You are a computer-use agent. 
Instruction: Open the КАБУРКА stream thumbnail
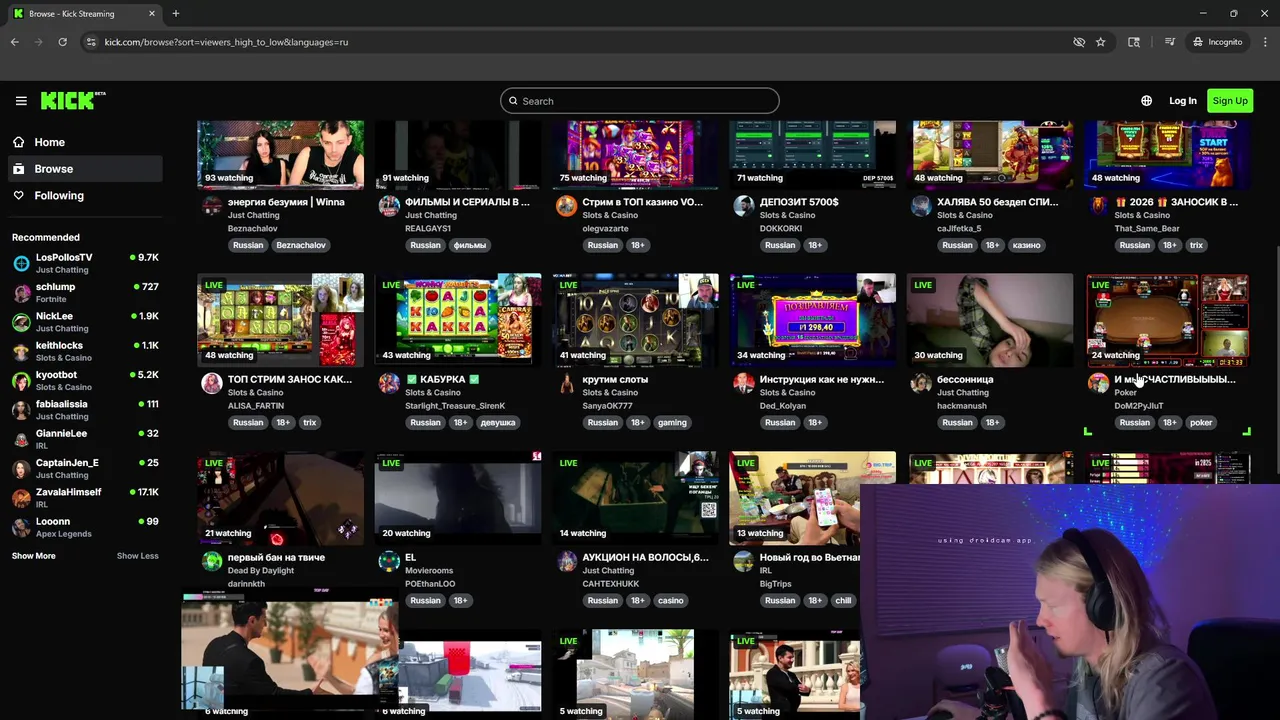click(458, 320)
